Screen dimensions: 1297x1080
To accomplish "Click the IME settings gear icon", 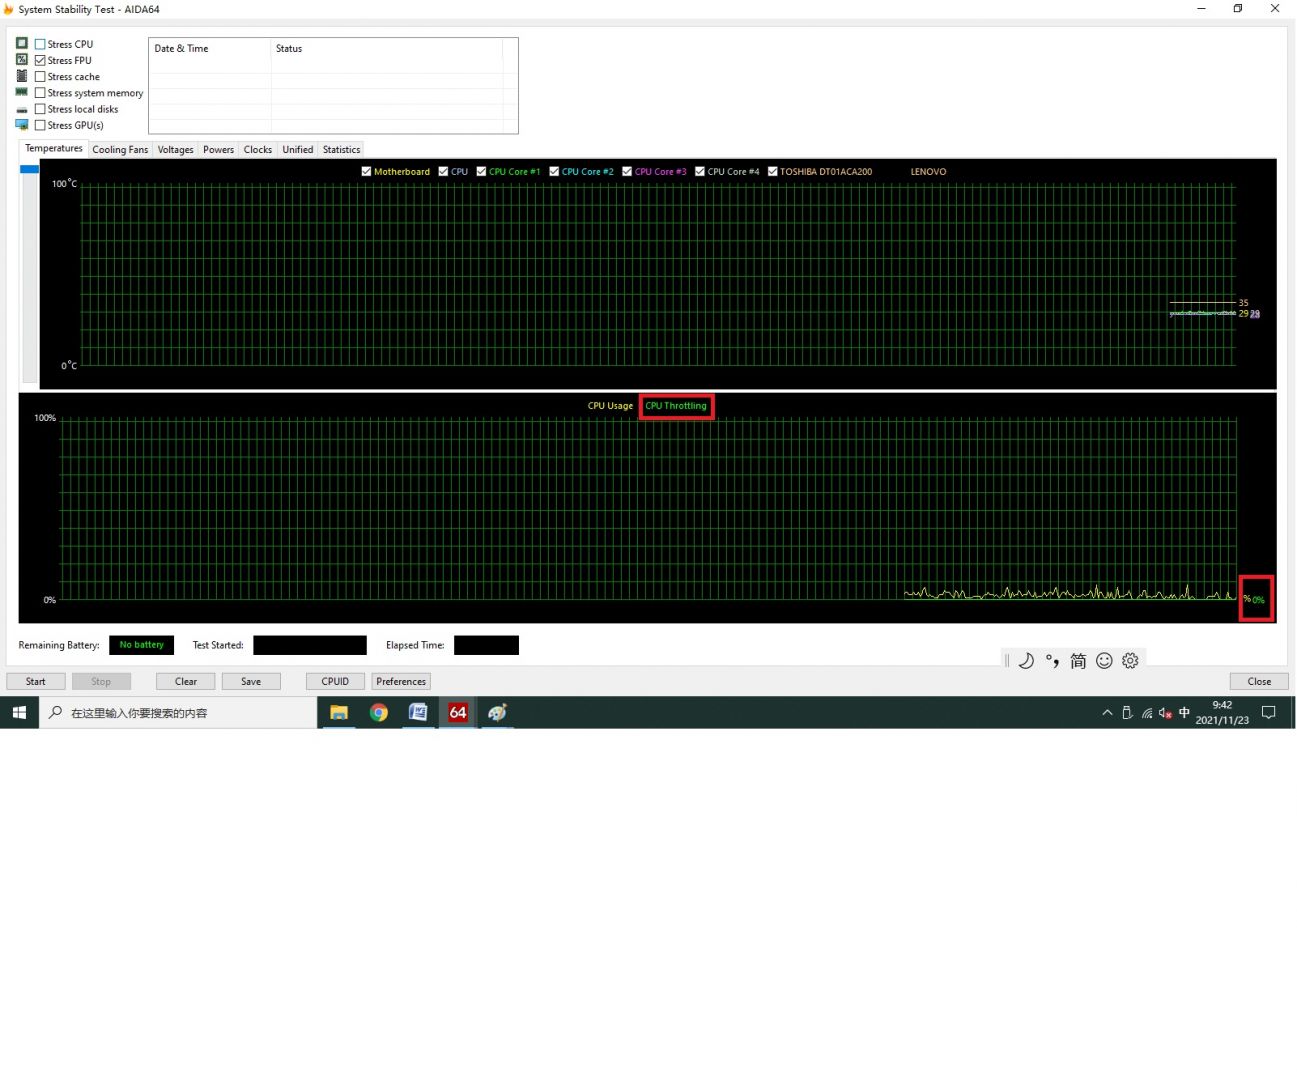I will [1130, 661].
